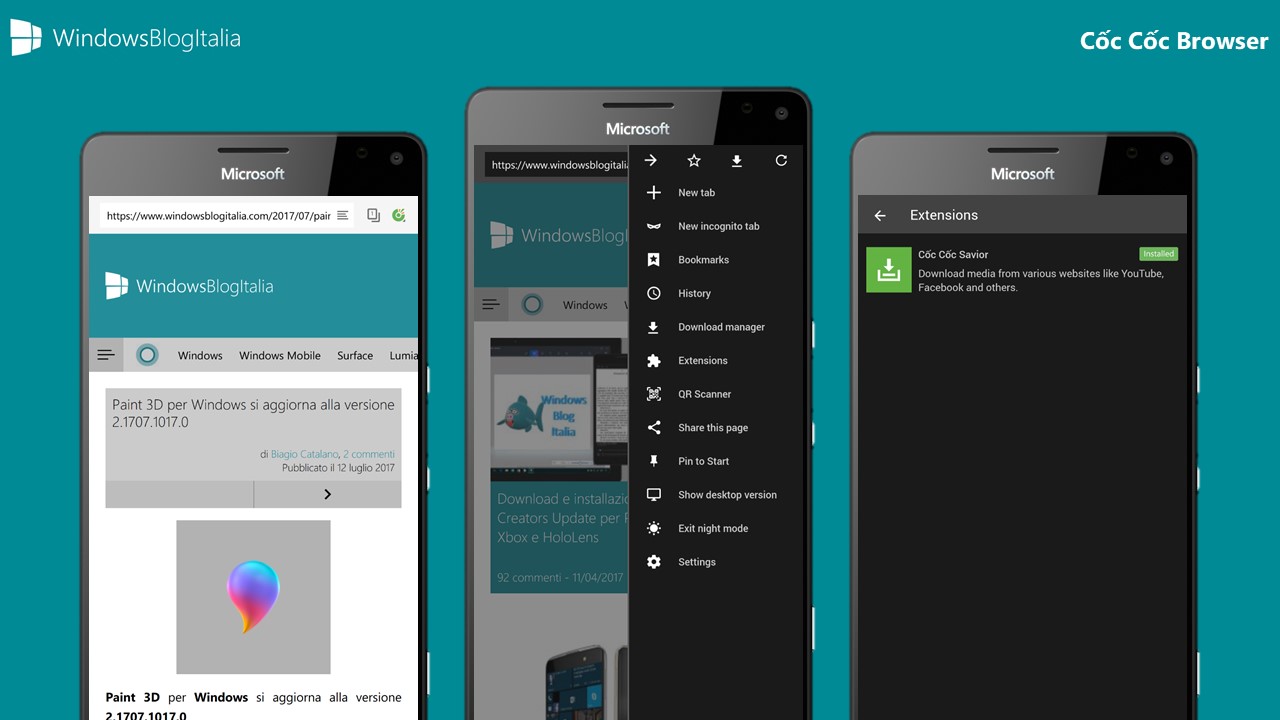Click the Lumia nav link on left phone

[x=403, y=355]
